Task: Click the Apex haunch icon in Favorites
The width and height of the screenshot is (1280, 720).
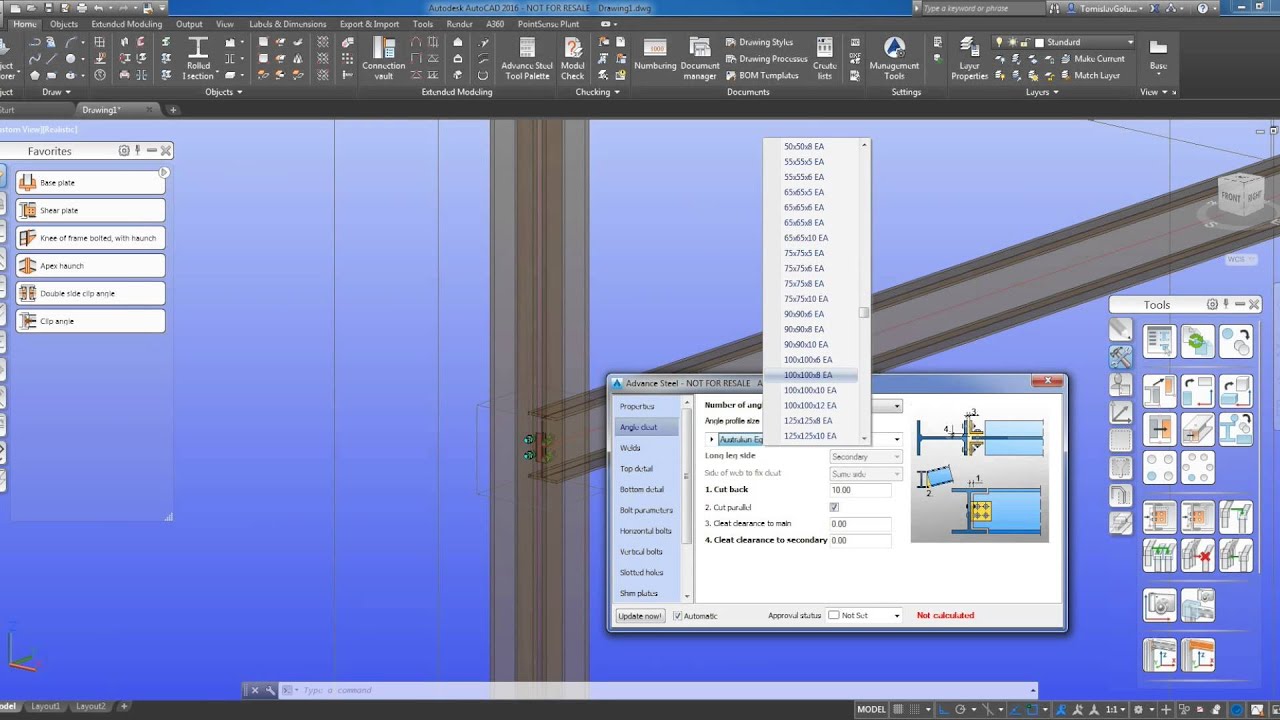Action: (27, 266)
